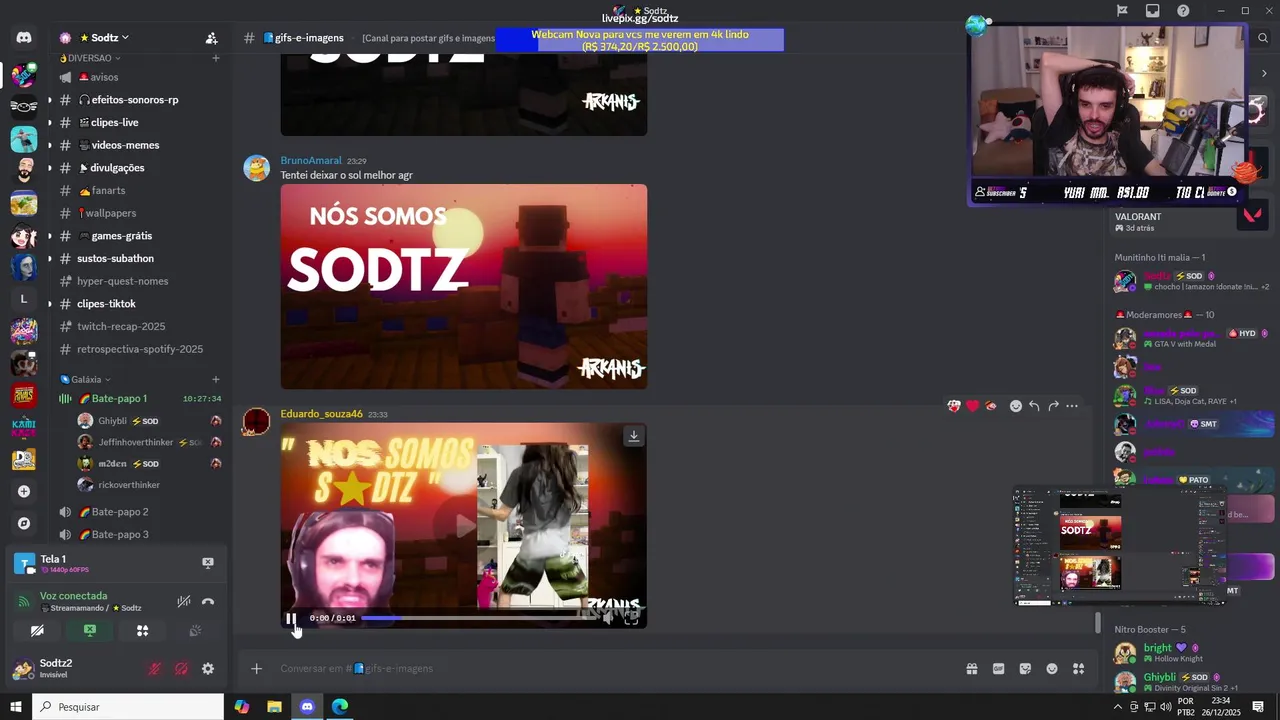Forward Eduardo_souza46's message

pyautogui.click(x=1053, y=406)
